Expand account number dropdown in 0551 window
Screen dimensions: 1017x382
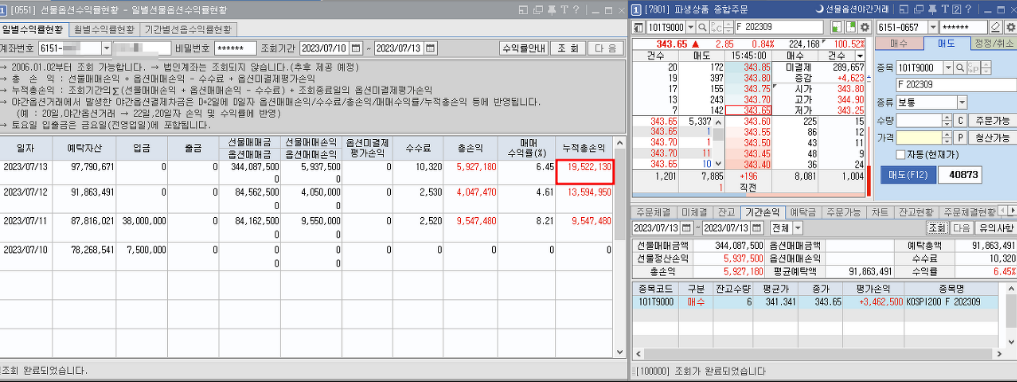pyautogui.click(x=106, y=49)
